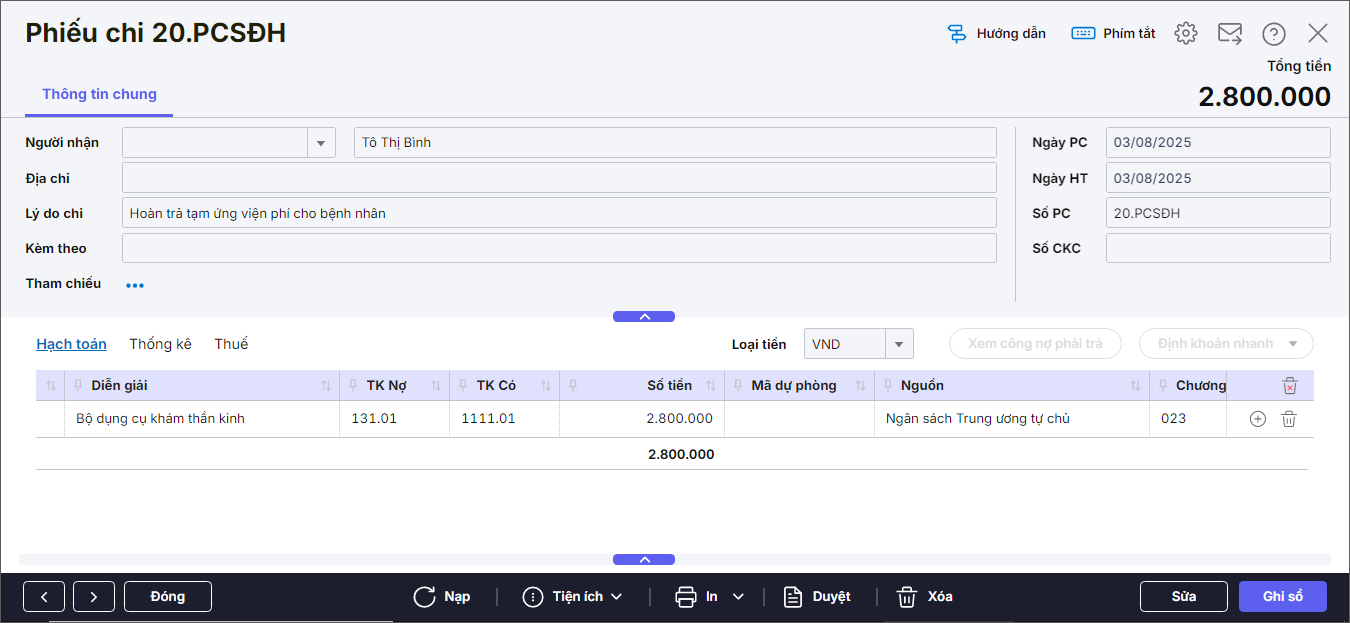1350x623 pixels.
Task: Expand the Tiện ích menu
Action: [573, 597]
